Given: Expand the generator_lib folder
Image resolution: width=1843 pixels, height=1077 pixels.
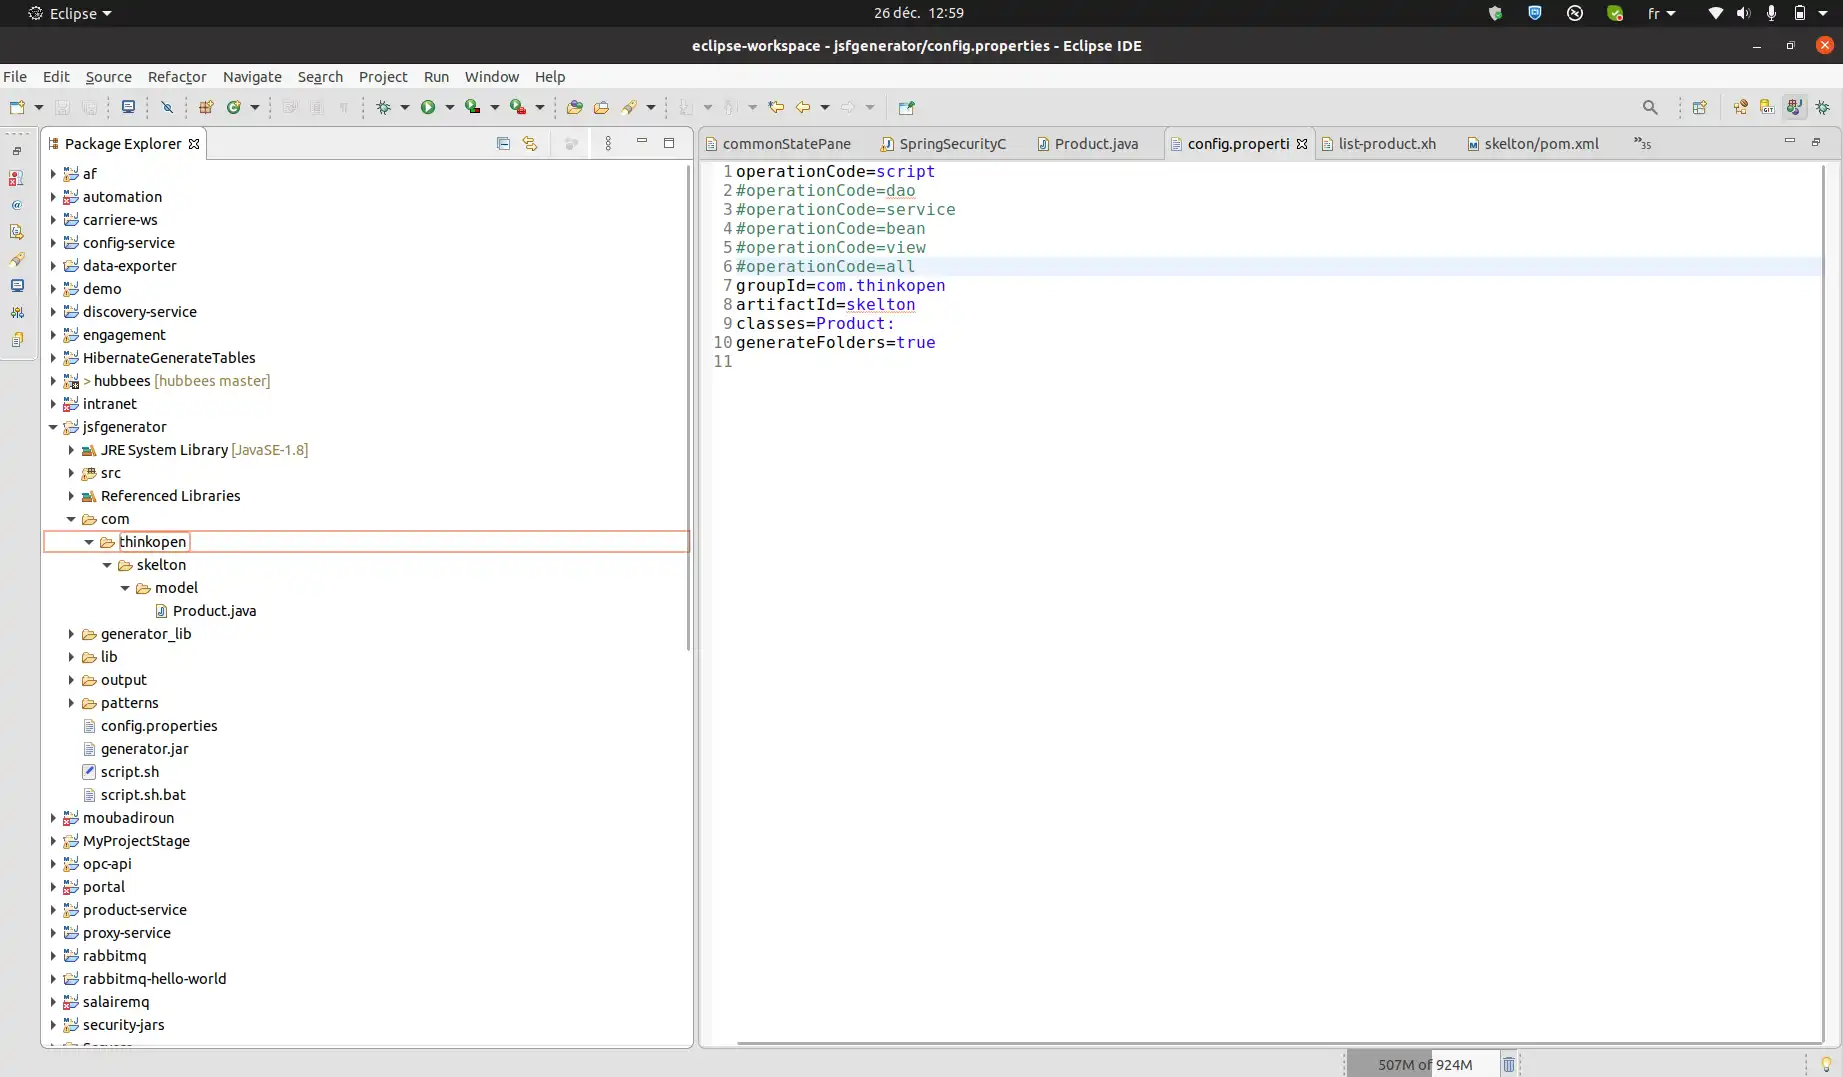Looking at the screenshot, I should (71, 634).
